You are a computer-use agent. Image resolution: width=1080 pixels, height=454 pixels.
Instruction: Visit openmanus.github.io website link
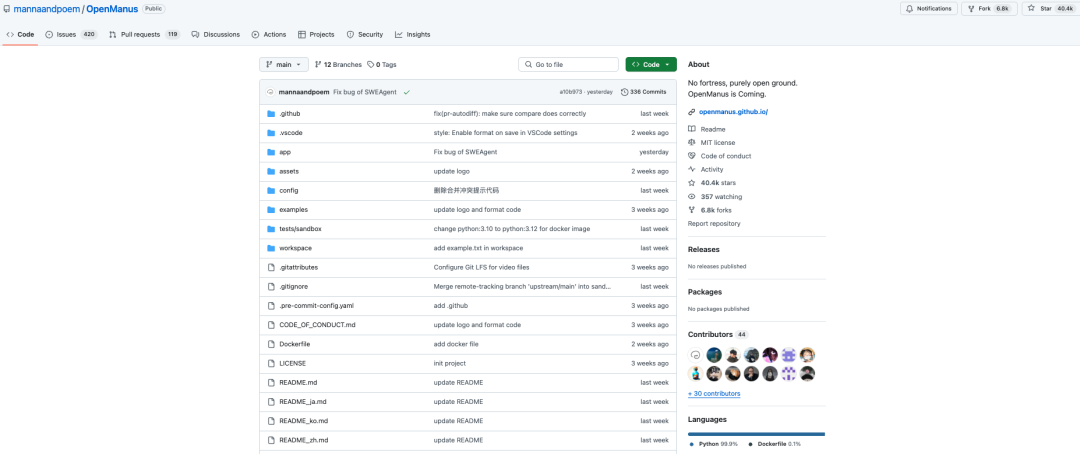733,112
